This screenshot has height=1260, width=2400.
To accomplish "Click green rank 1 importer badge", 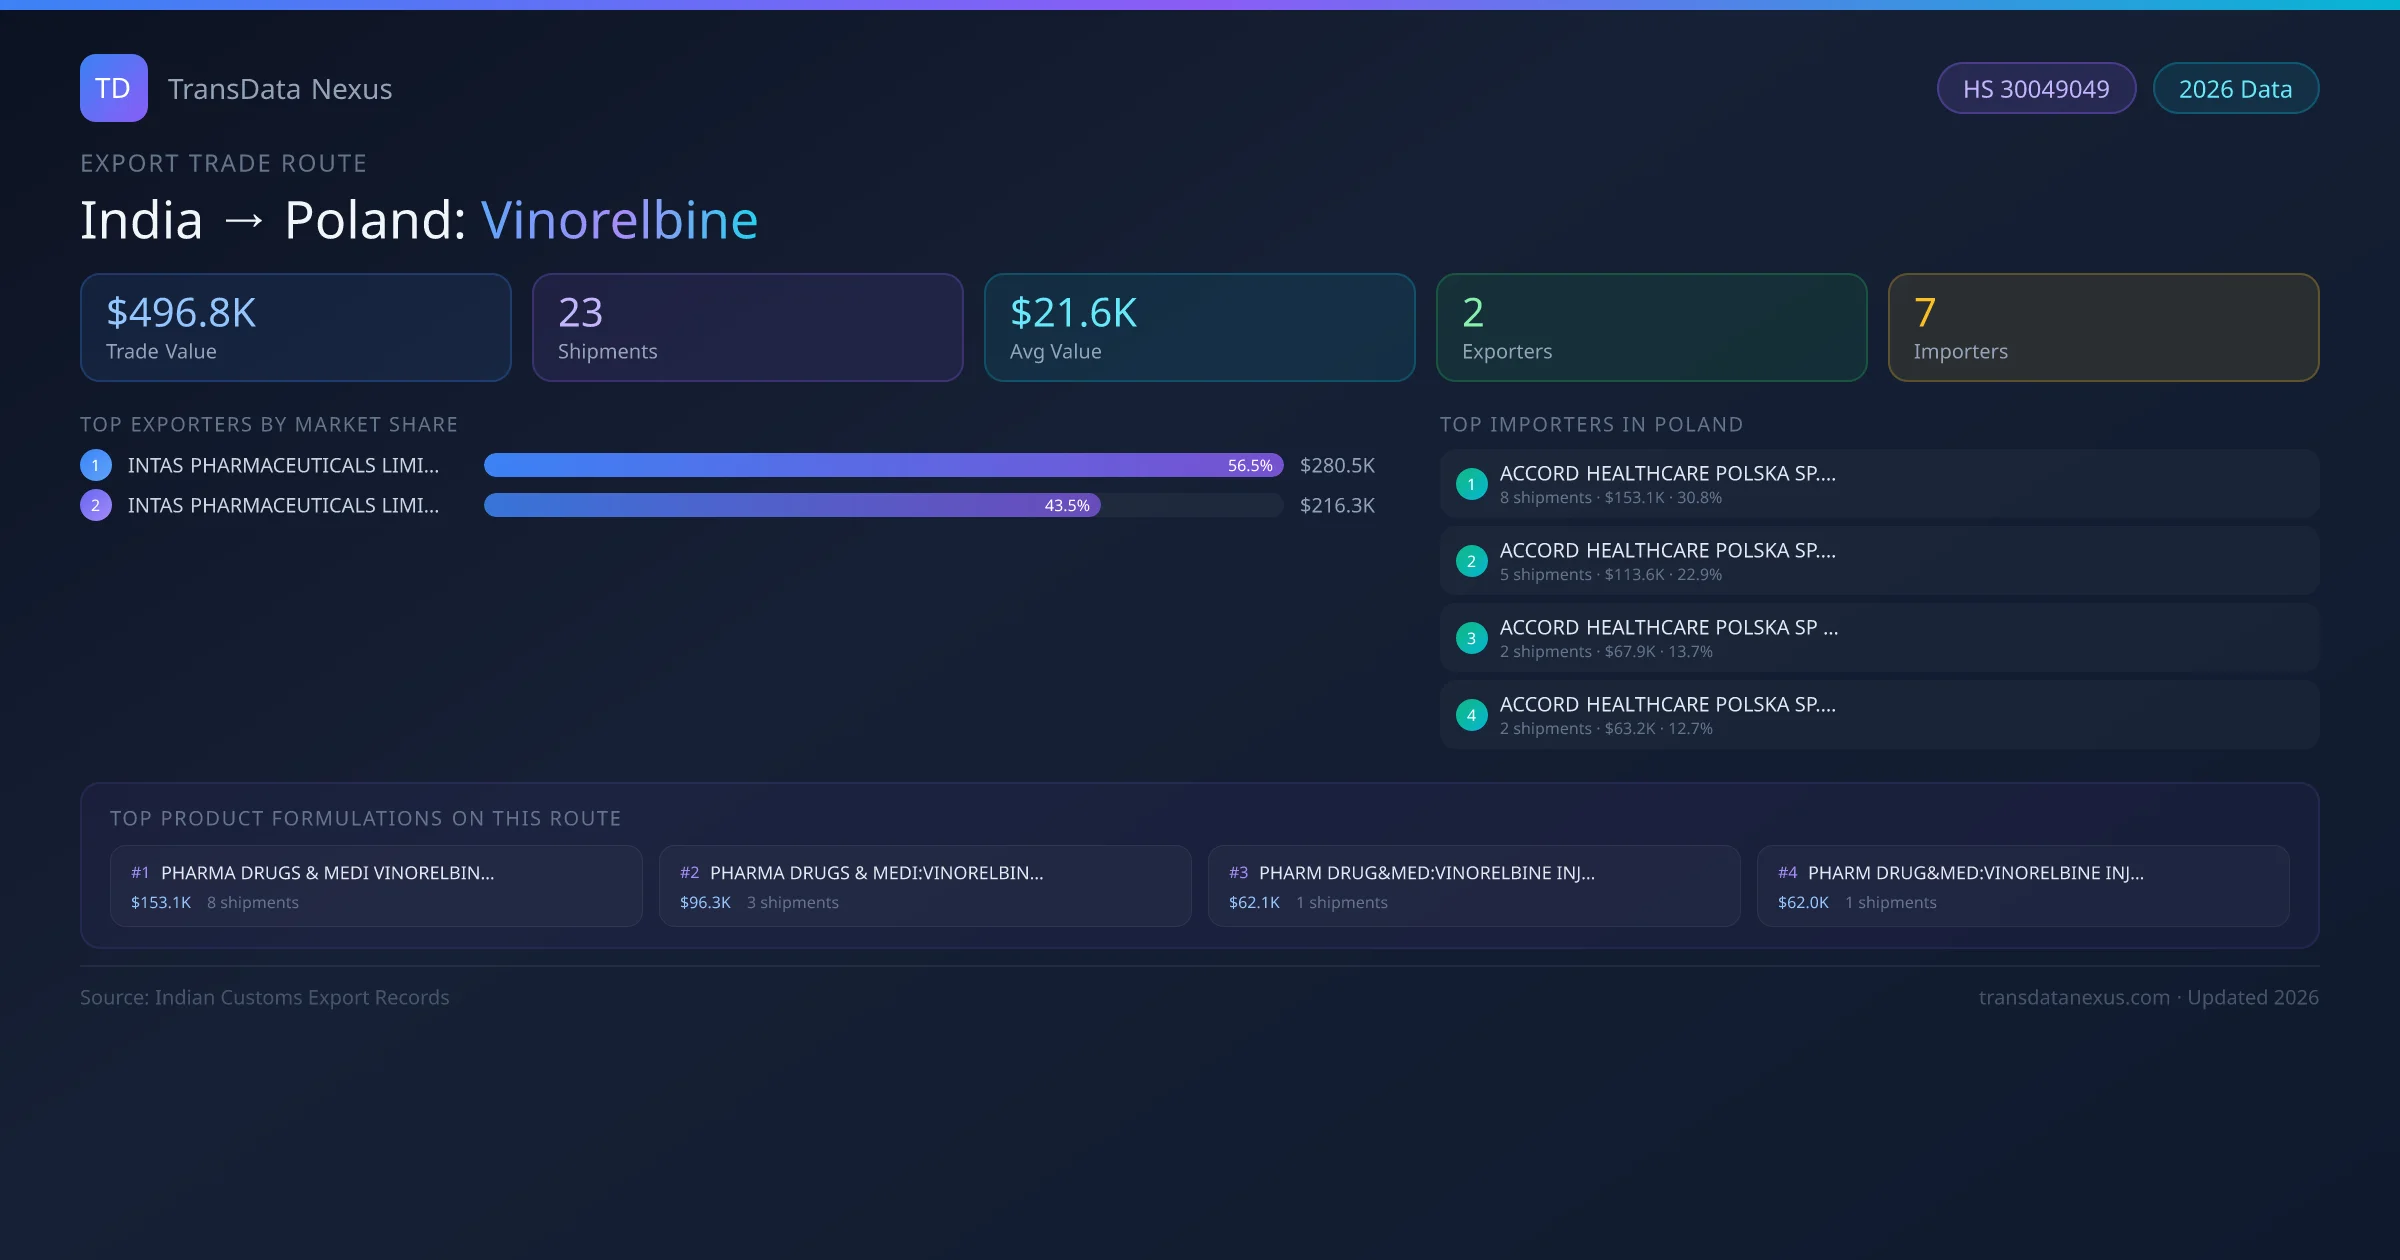I will point(1471,484).
